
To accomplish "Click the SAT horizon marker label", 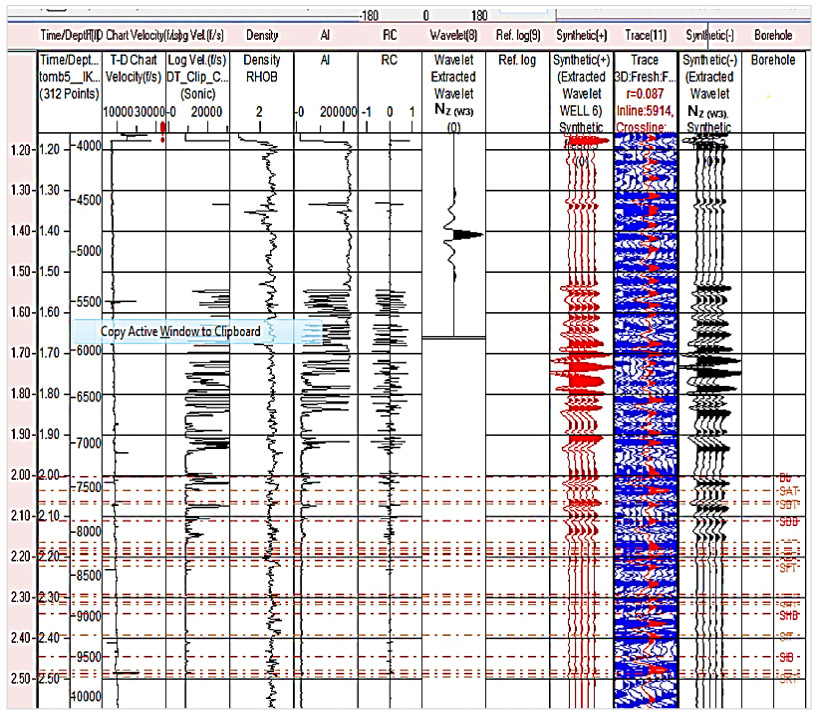I will click(x=788, y=491).
